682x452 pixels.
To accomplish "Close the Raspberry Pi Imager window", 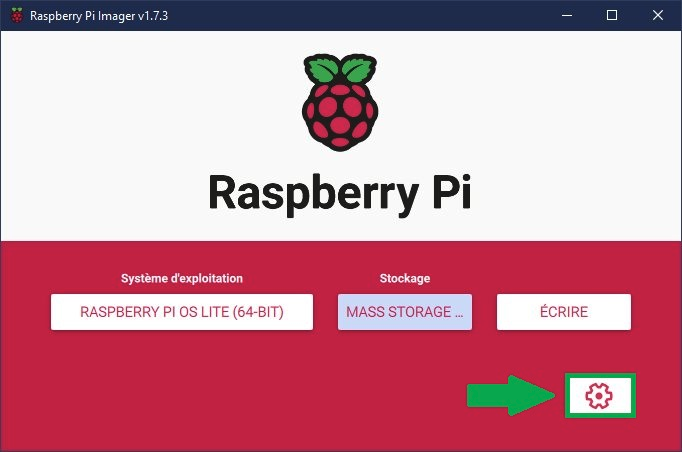I will pos(658,16).
